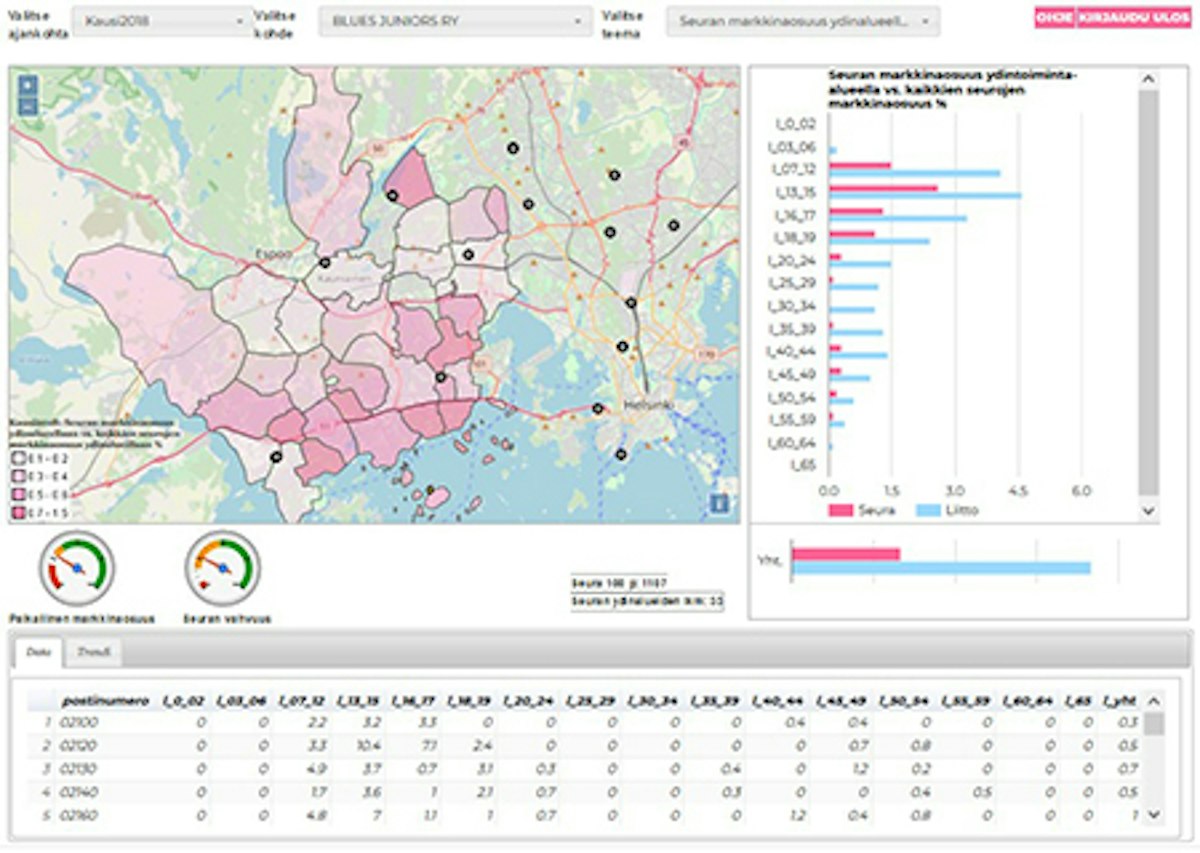
Task: Open the Seuran markkinaosuus theme dropdown
Action: click(803, 20)
